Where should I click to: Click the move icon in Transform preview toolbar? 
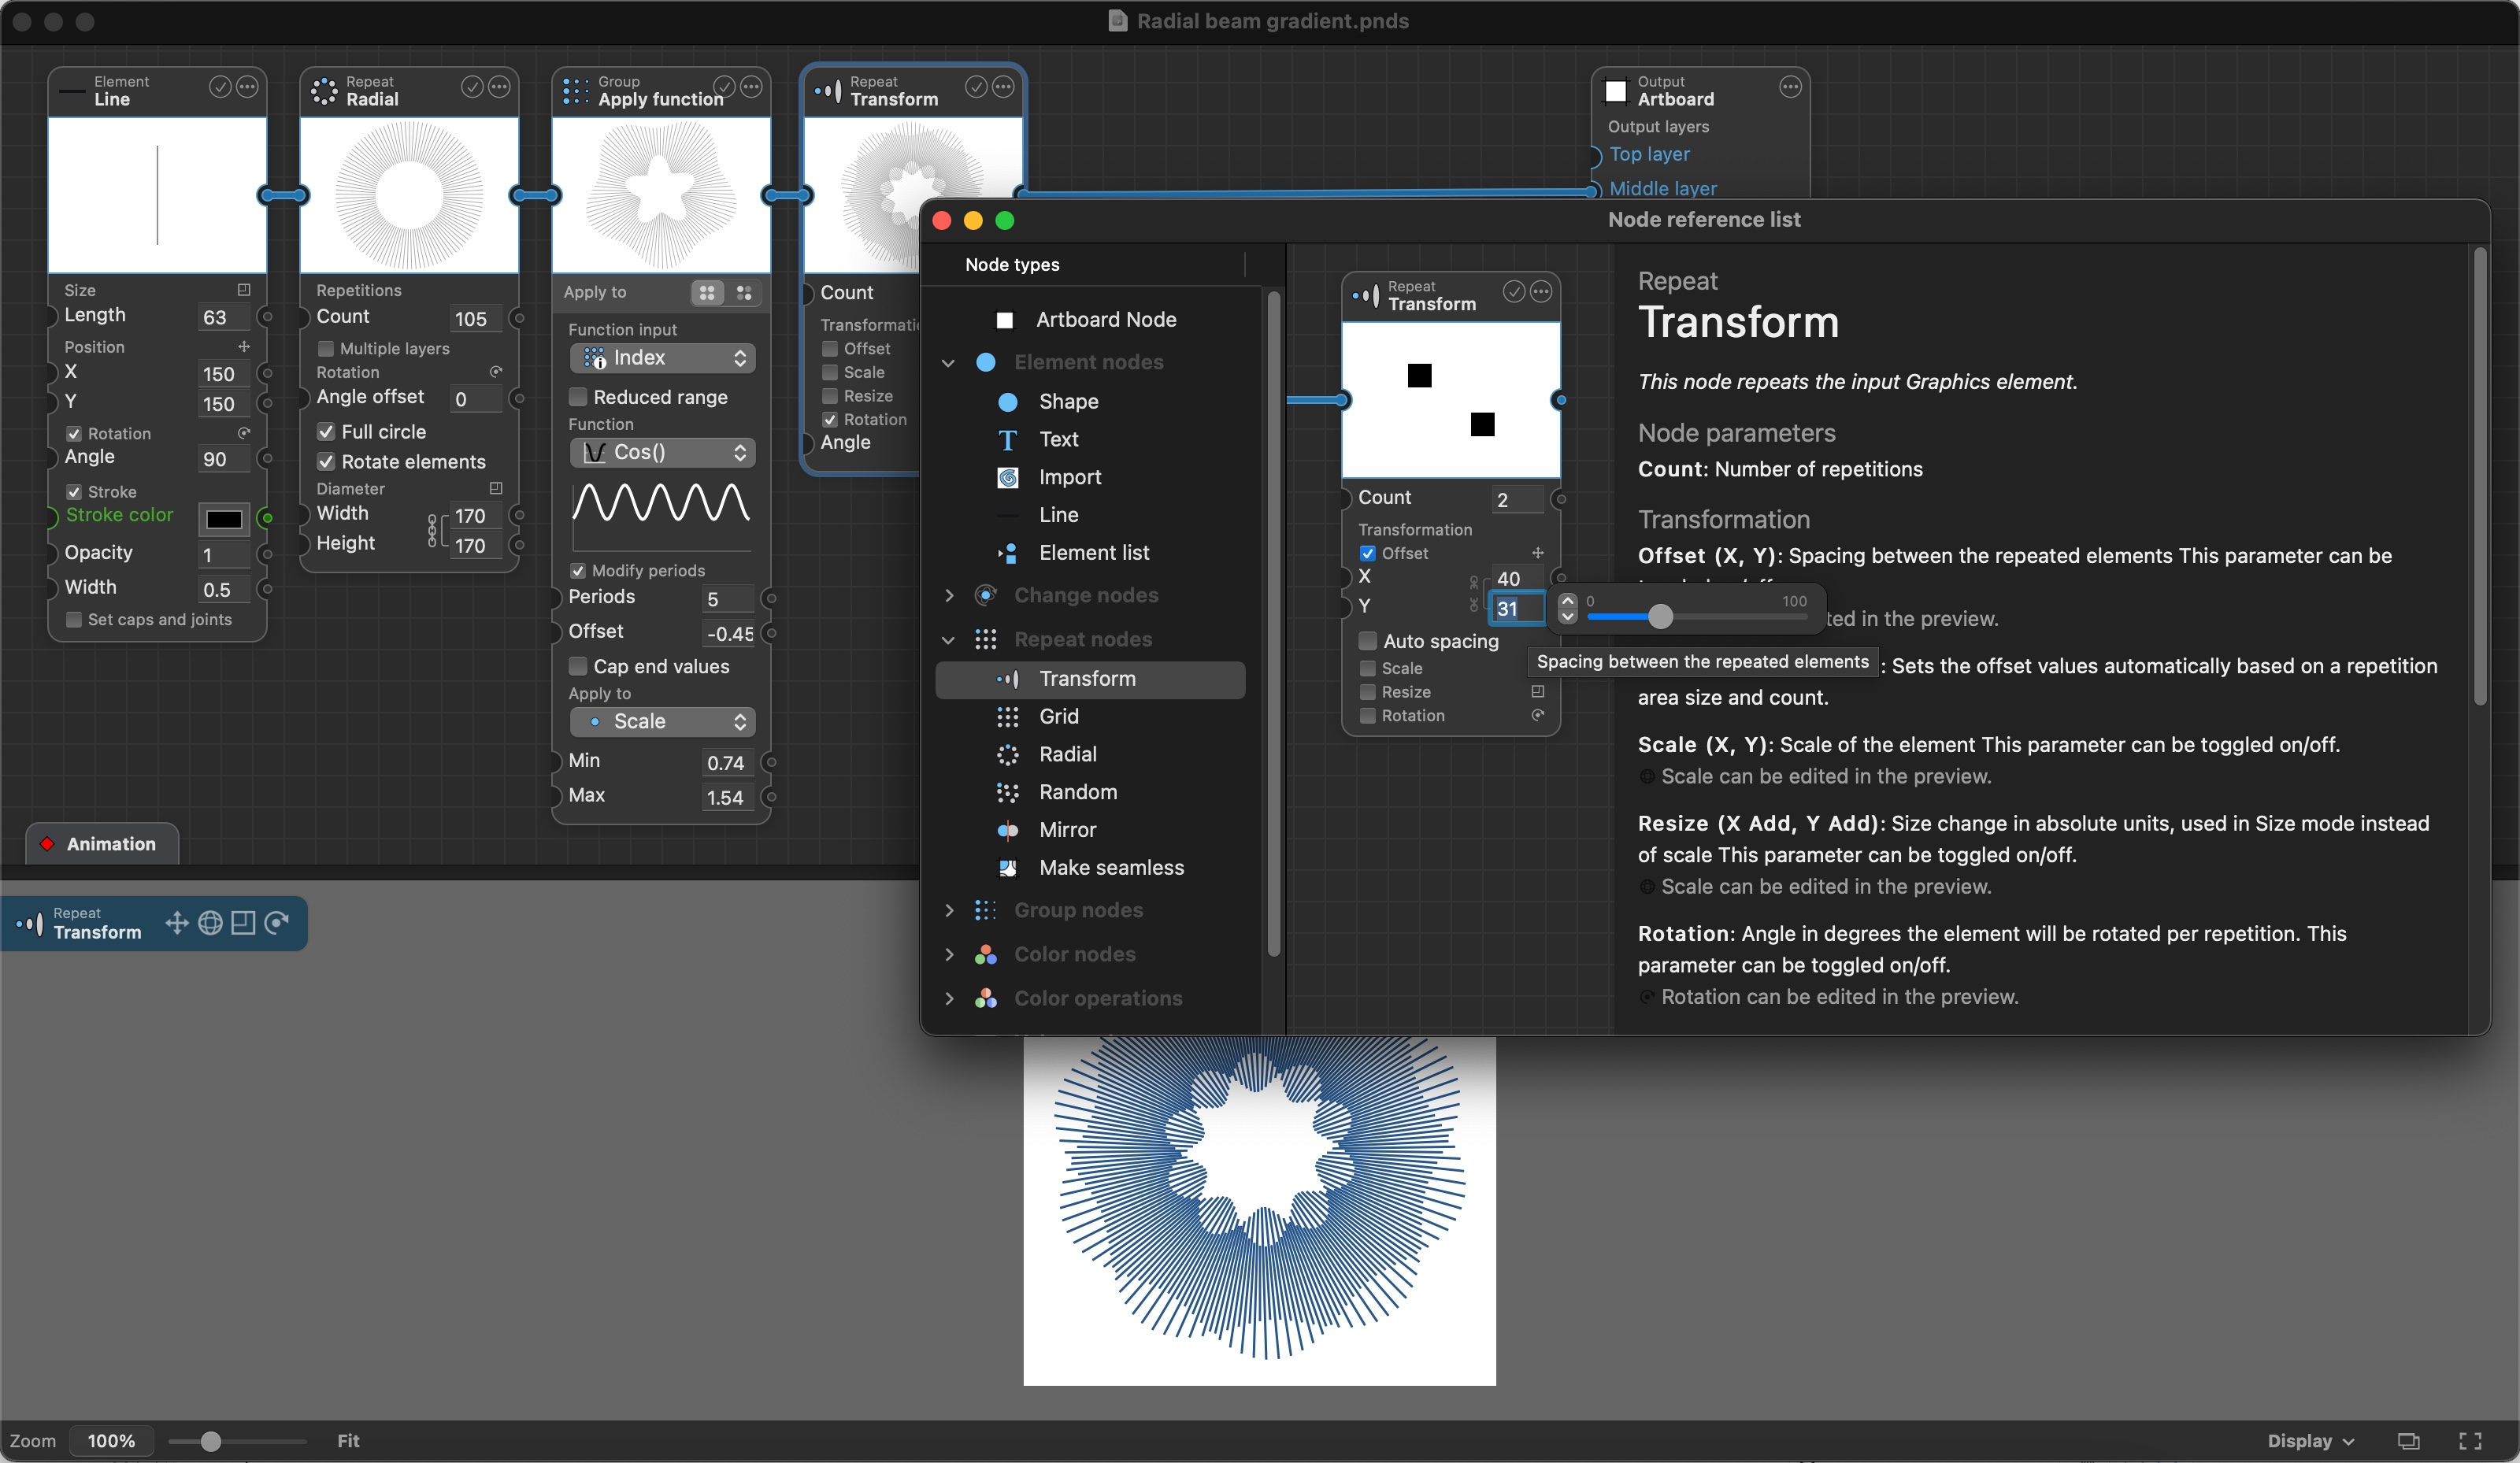pyautogui.click(x=176, y=922)
